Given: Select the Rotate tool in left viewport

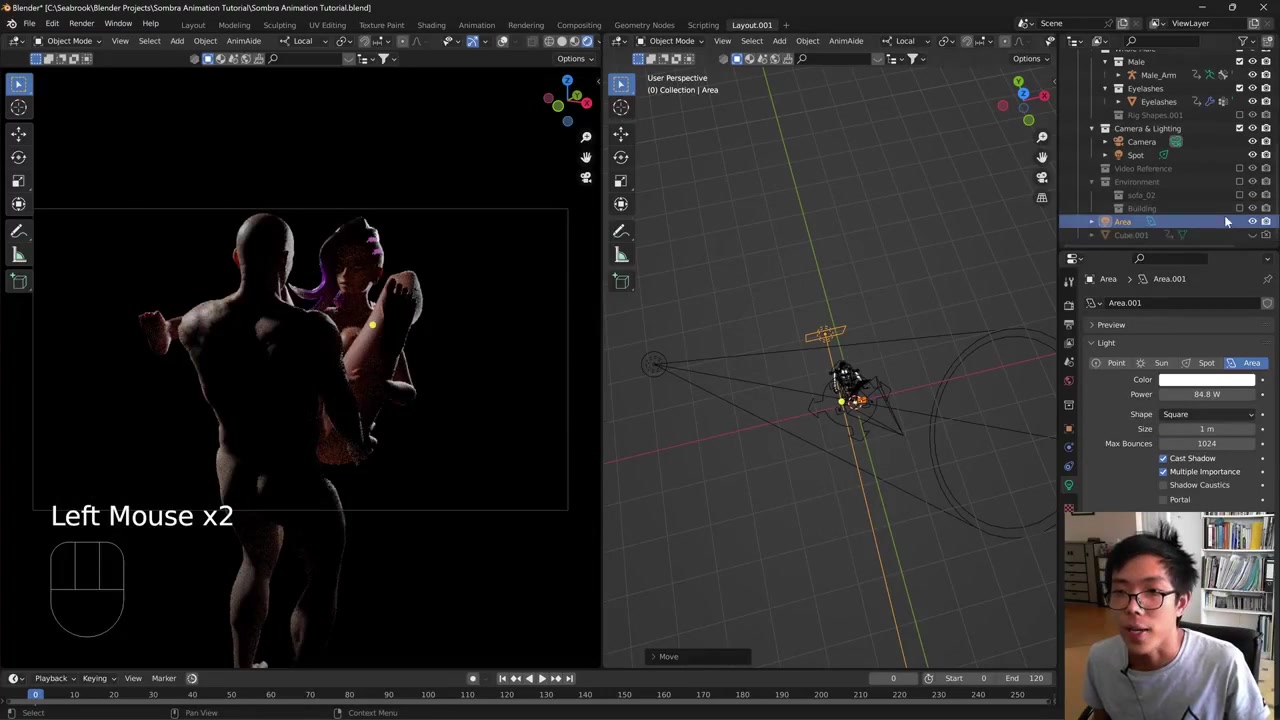Looking at the screenshot, I should click(19, 157).
